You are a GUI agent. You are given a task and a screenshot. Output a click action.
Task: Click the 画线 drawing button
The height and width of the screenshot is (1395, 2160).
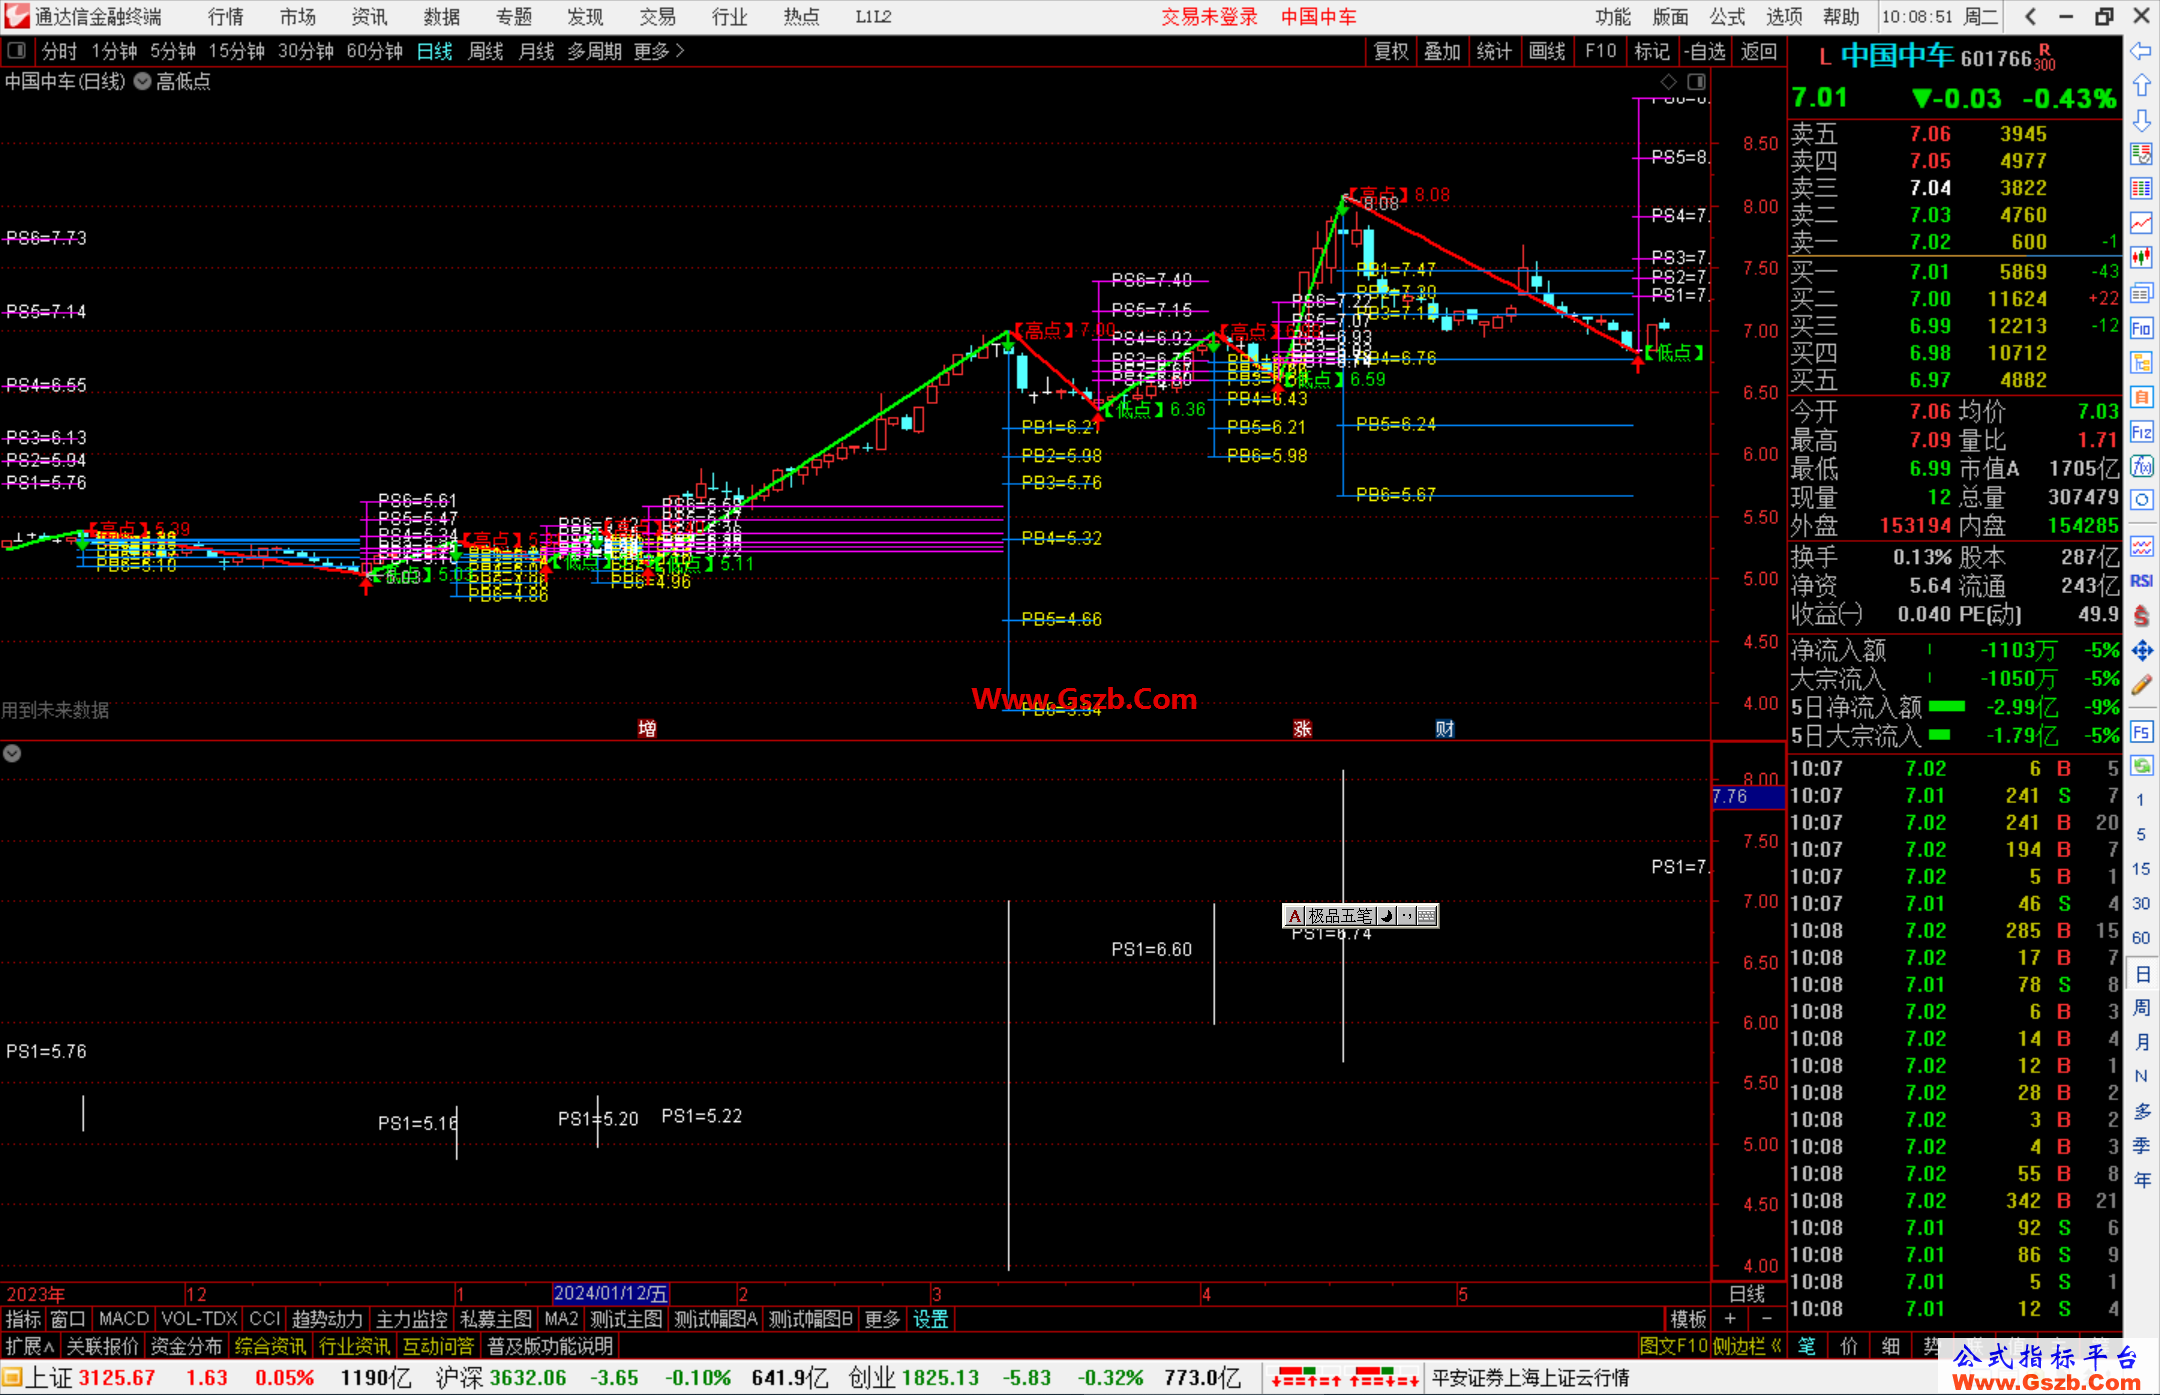click(1547, 51)
